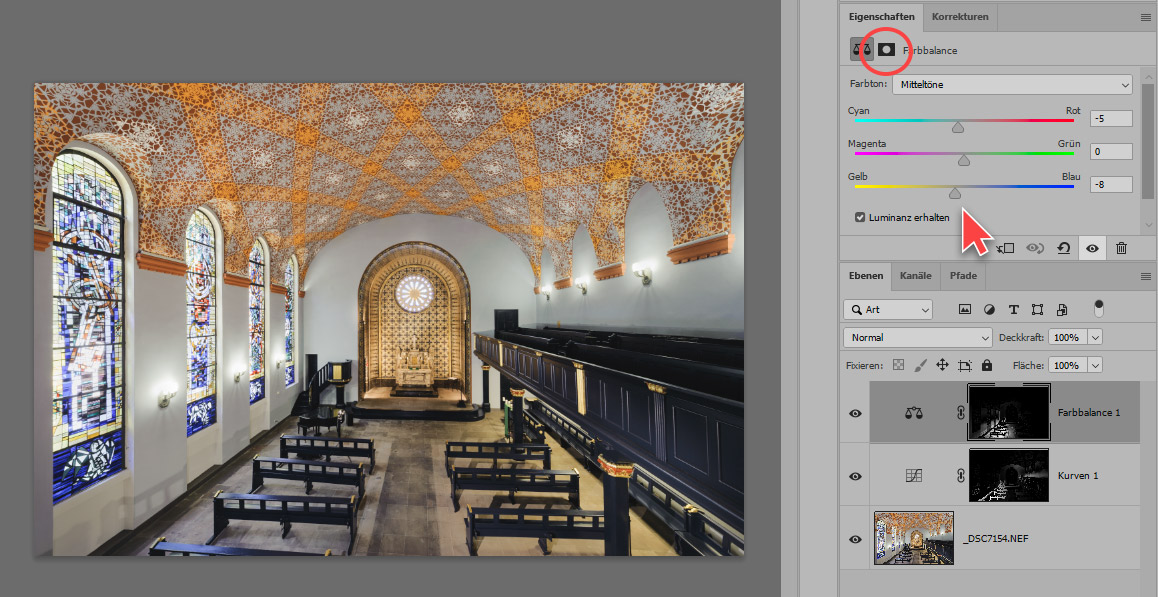The height and width of the screenshot is (597, 1158).
Task: Open the Farbton Mitteltöne dropdown
Action: [1012, 85]
